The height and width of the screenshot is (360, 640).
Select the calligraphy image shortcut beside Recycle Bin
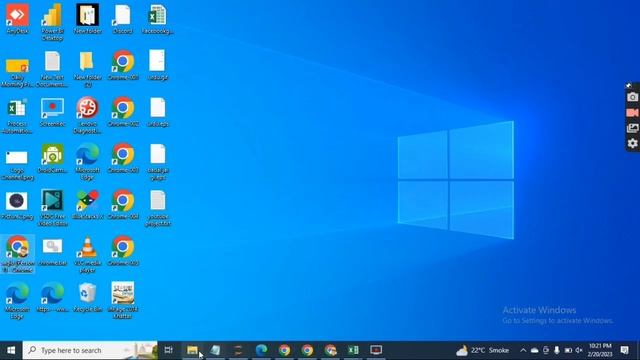point(122,301)
